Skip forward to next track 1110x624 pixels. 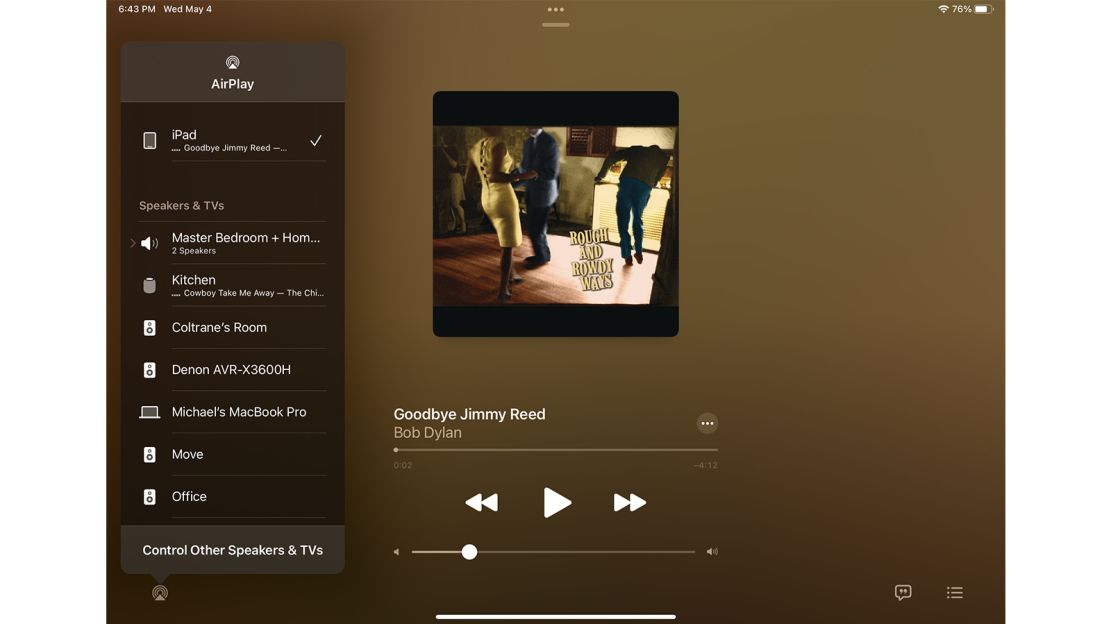tap(629, 502)
